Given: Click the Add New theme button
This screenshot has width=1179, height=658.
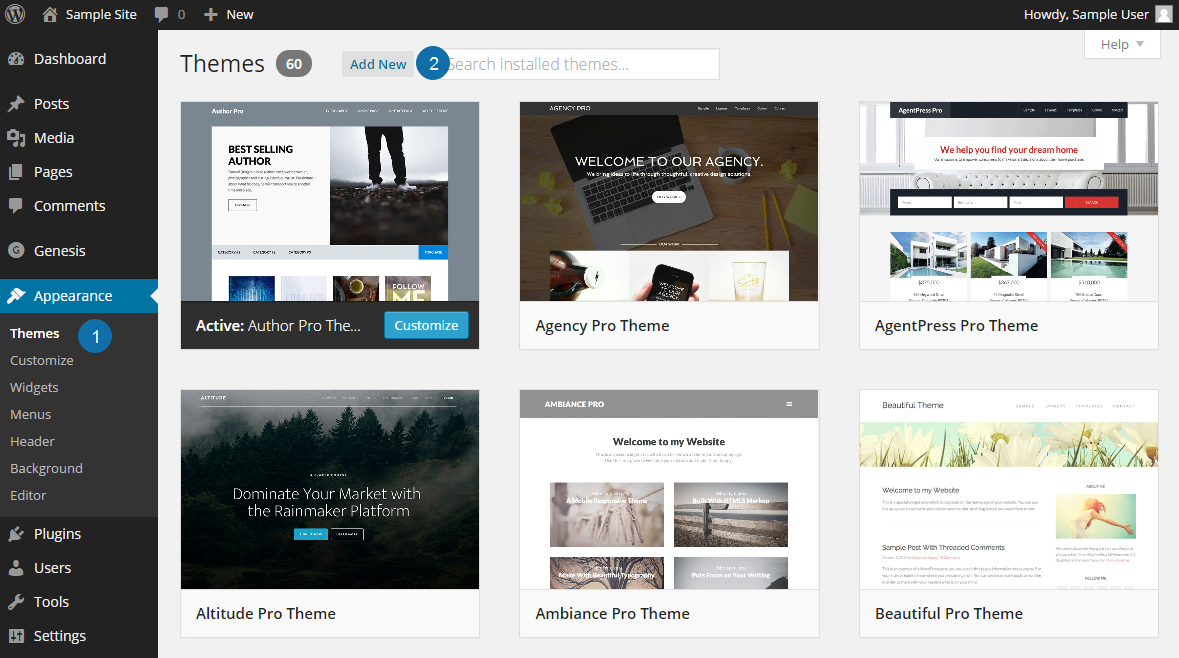Looking at the screenshot, I should coord(377,64).
